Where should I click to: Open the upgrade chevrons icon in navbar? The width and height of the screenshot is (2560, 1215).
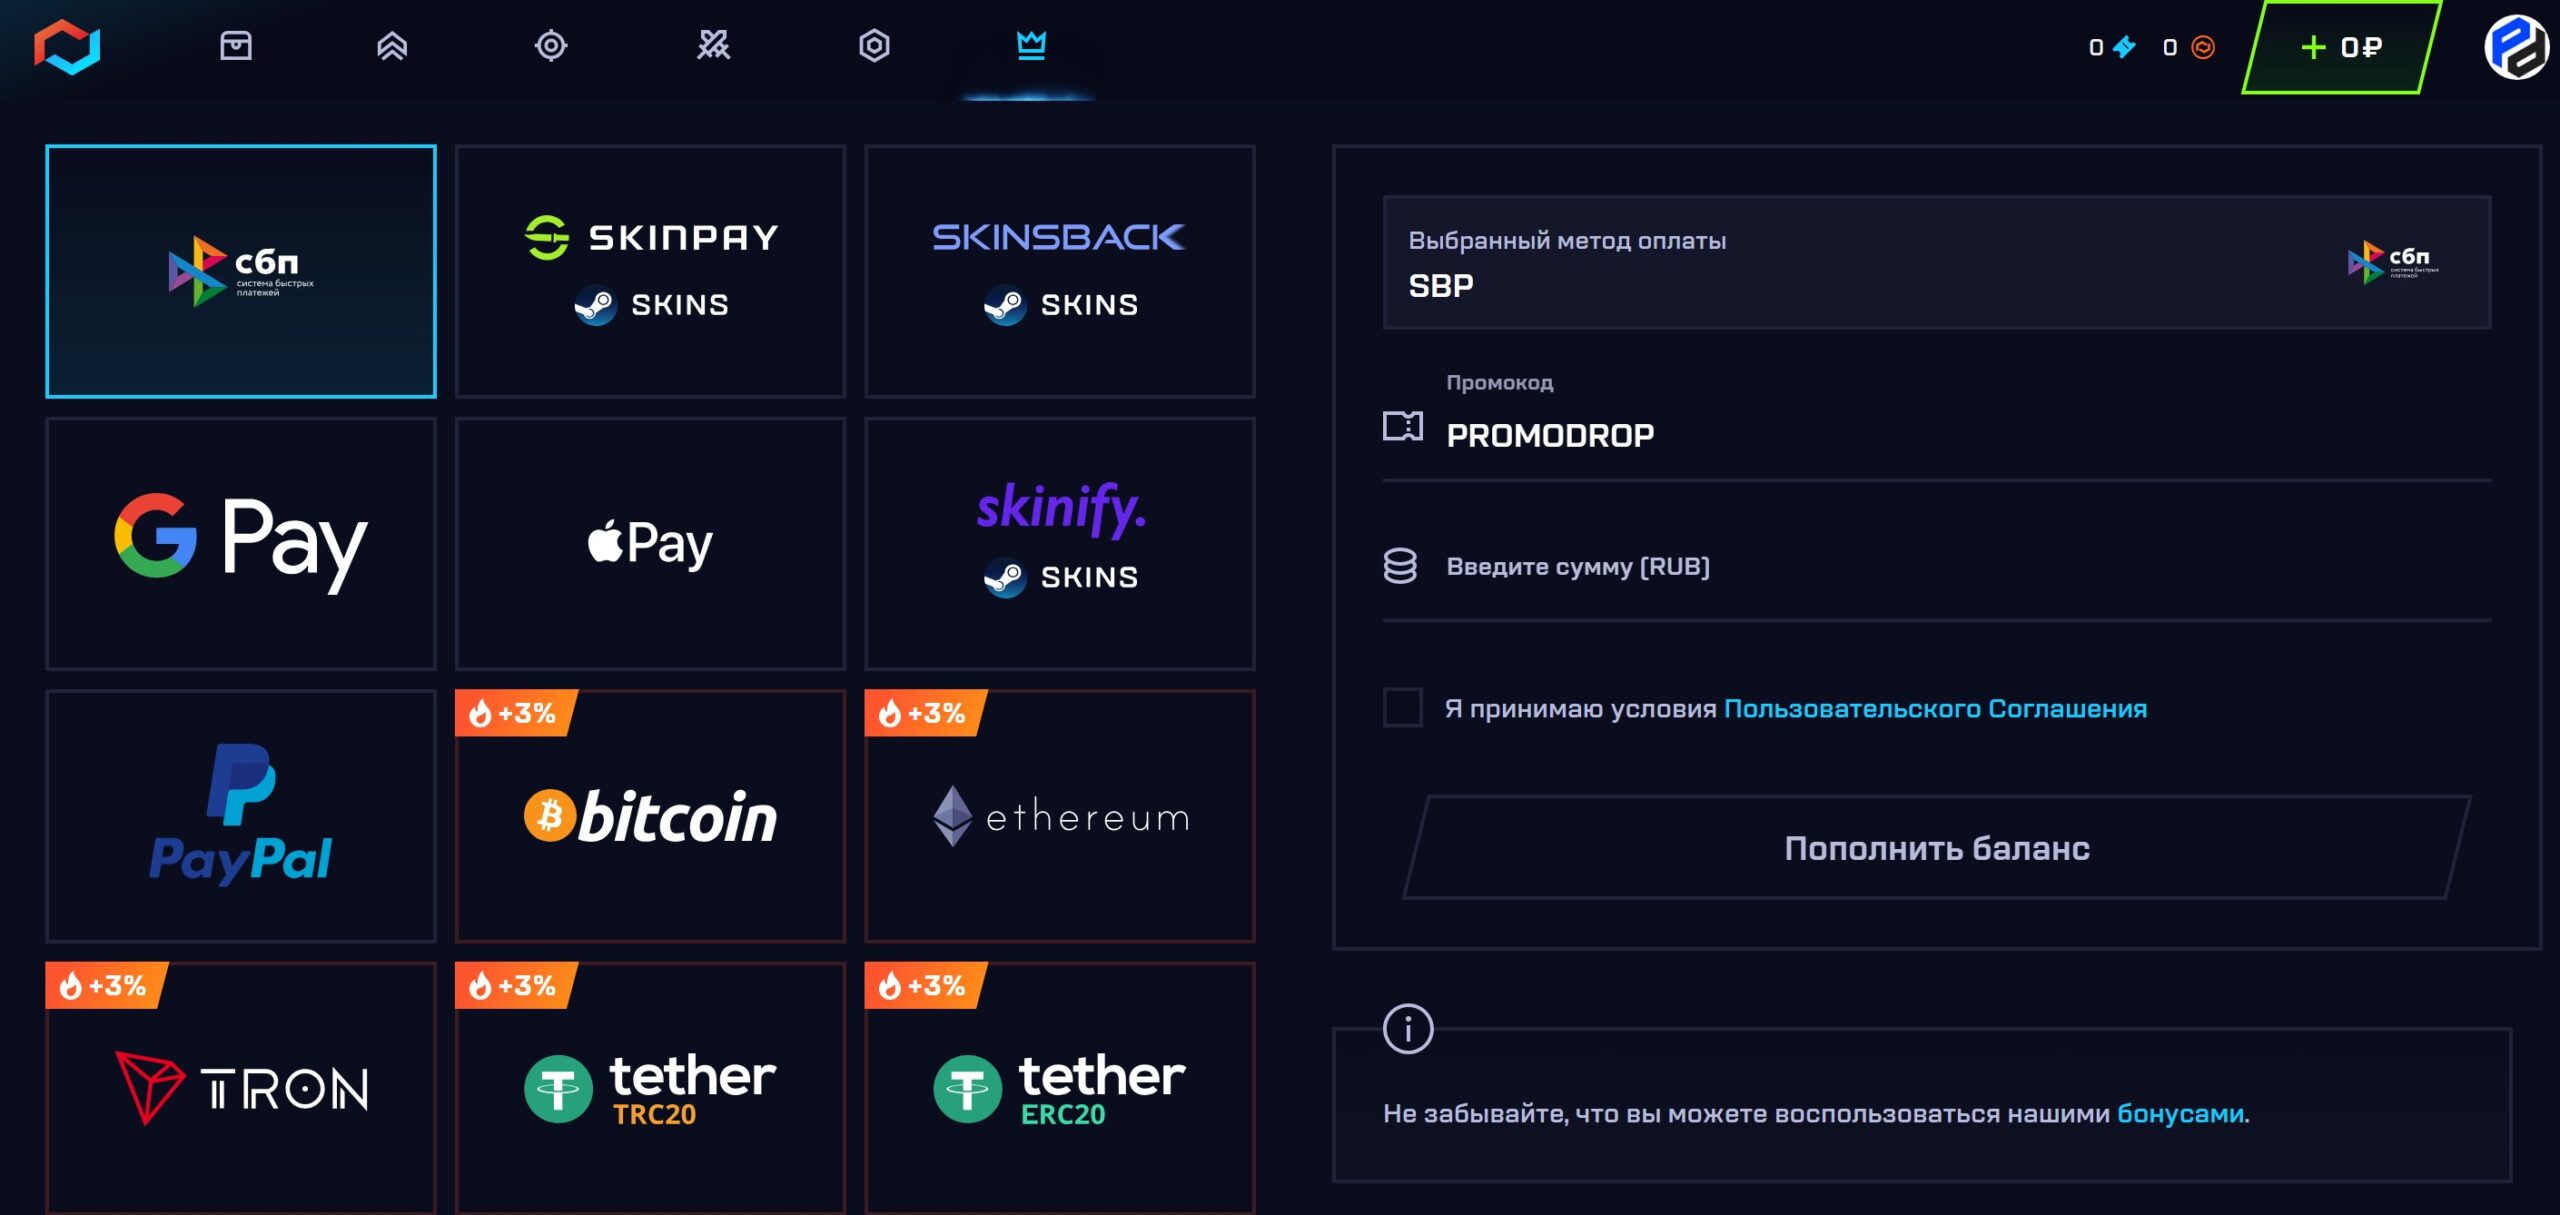(392, 45)
